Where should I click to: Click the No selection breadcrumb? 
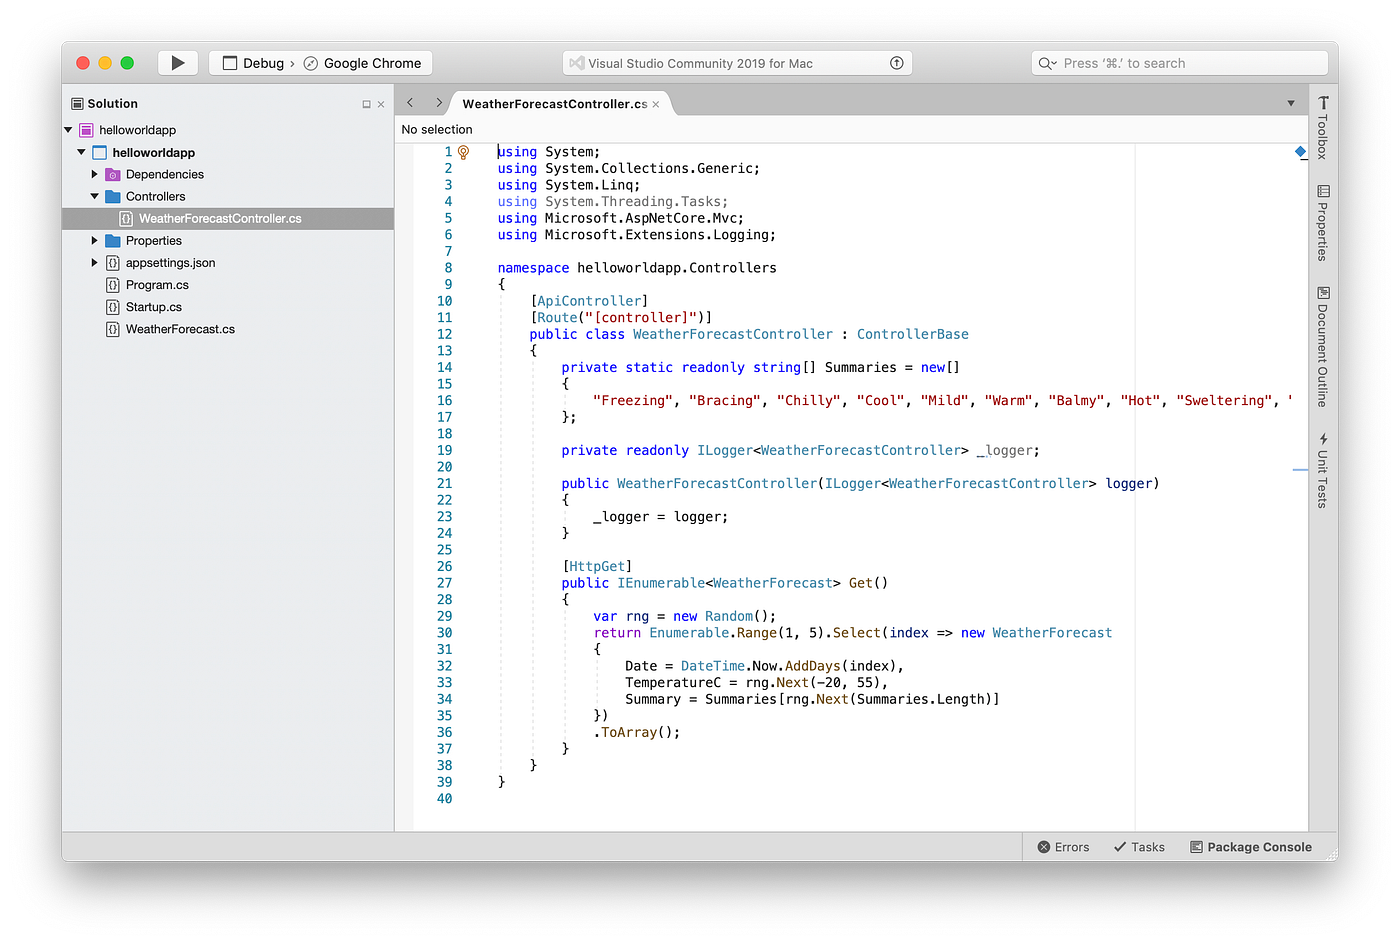click(x=437, y=129)
